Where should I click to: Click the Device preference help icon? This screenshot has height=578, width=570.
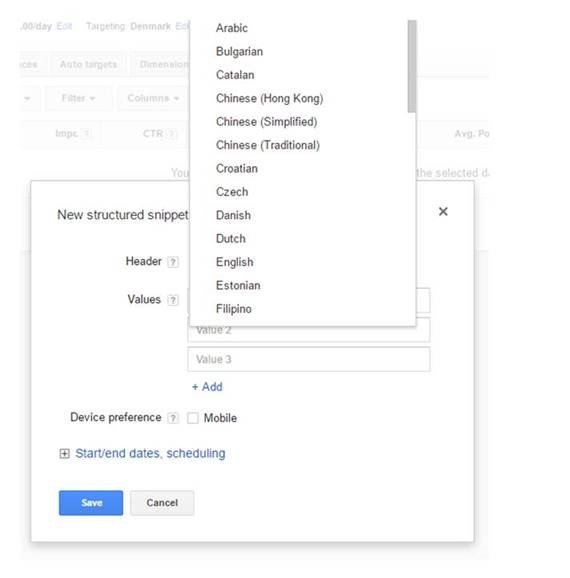(173, 418)
